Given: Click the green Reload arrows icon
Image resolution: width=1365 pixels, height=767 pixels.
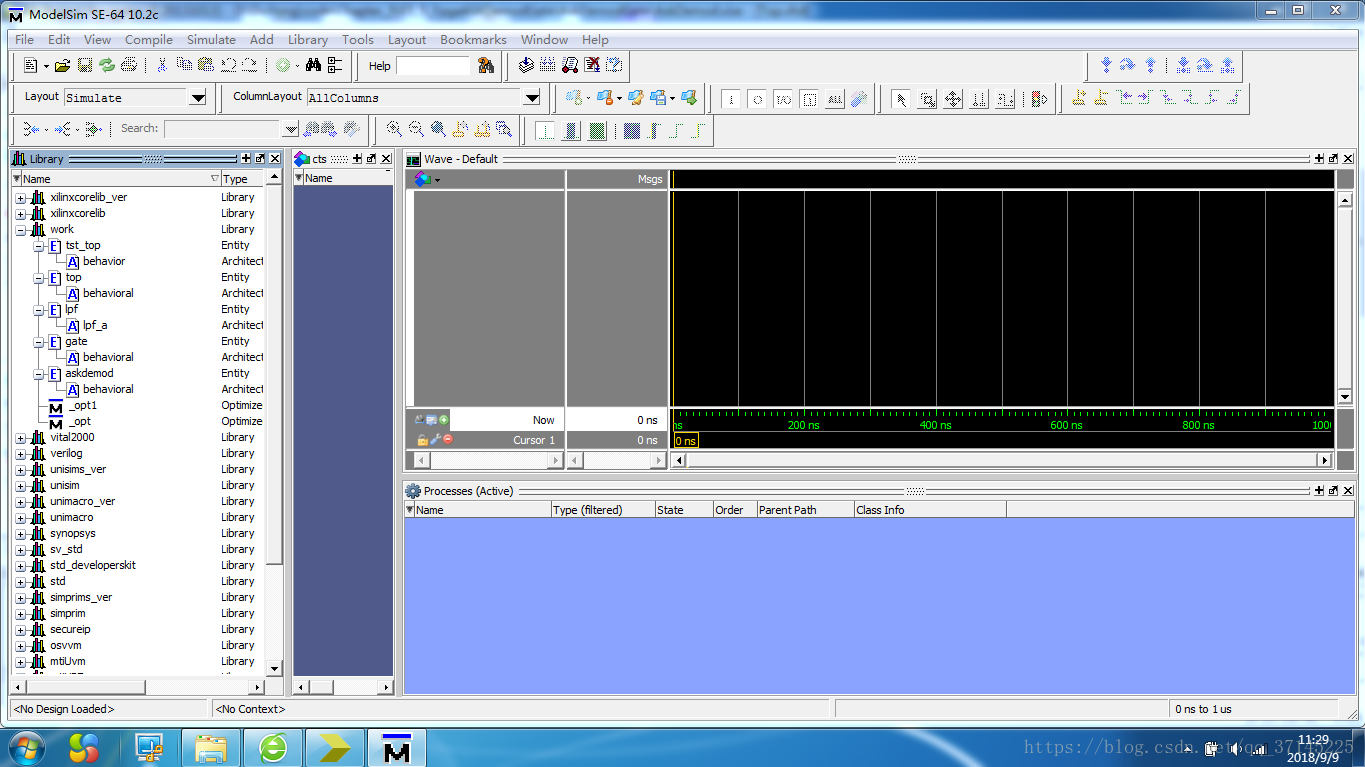Looking at the screenshot, I should pyautogui.click(x=107, y=65).
